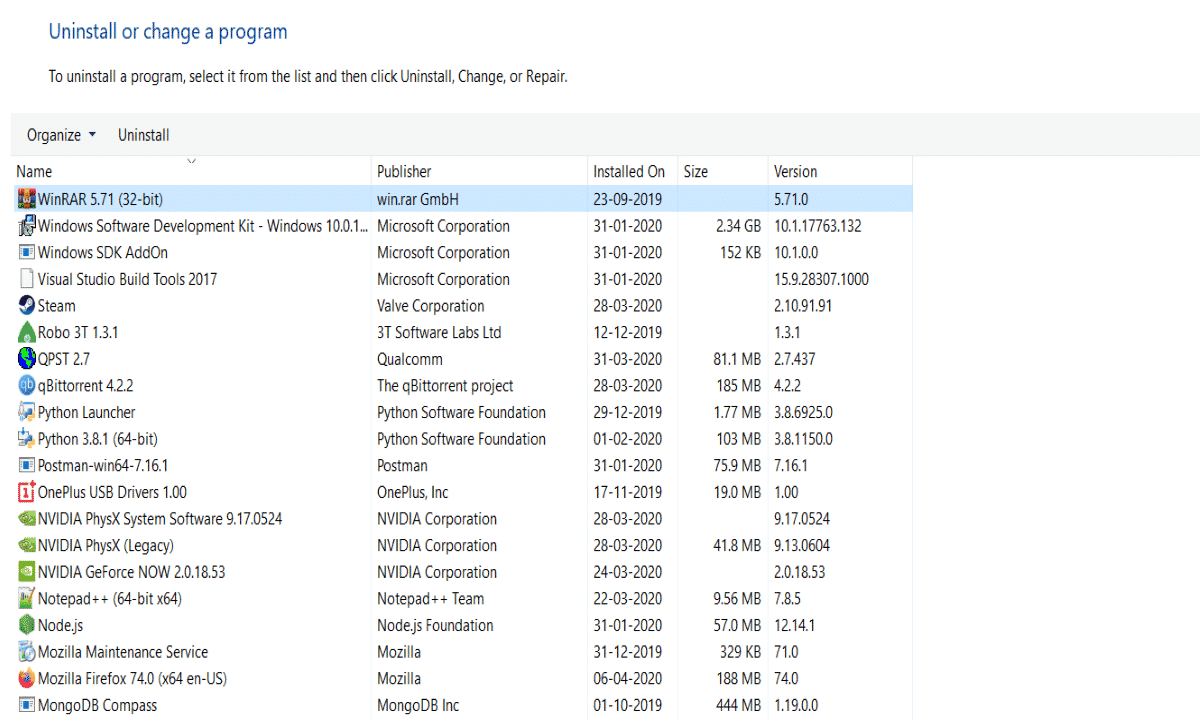The height and width of the screenshot is (720, 1200).
Task: Click the Robo 3T icon
Action: tap(27, 332)
